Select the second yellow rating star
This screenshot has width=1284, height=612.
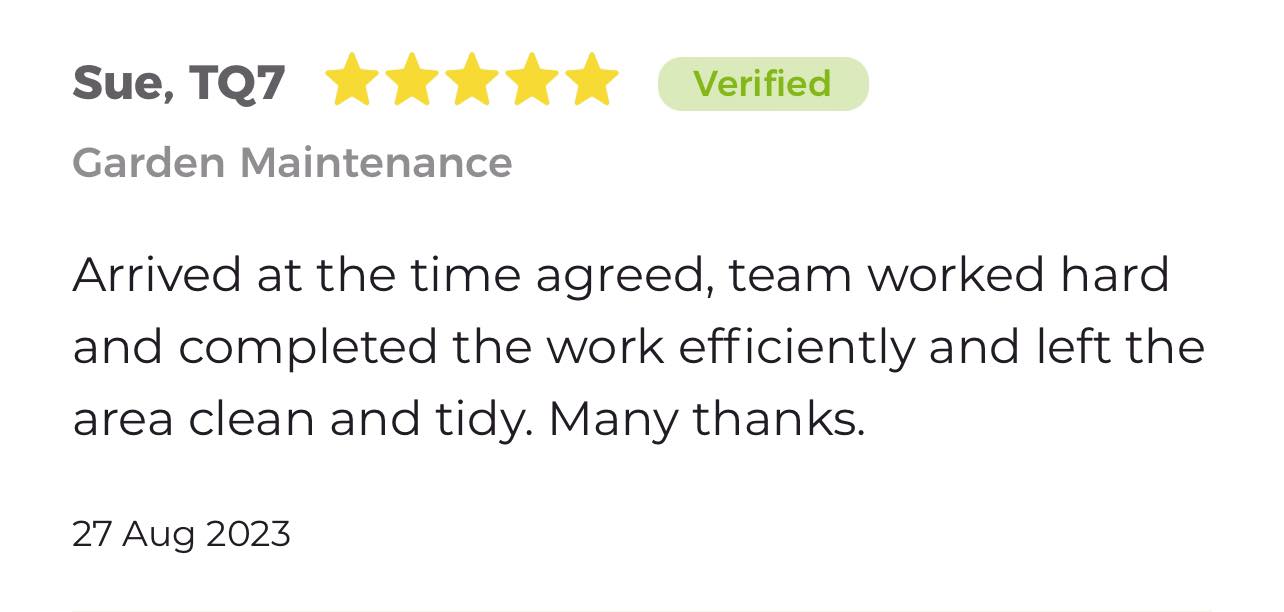pyautogui.click(x=412, y=80)
